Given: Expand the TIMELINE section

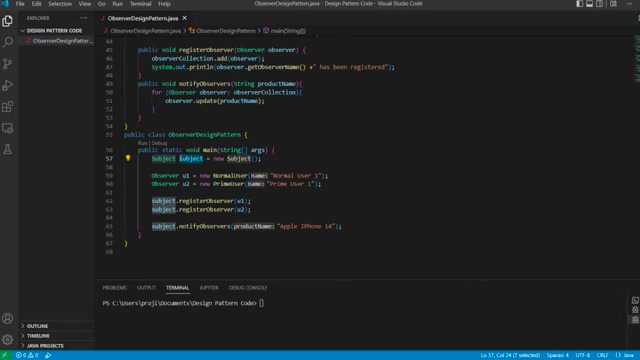Looking at the screenshot, I should (x=56, y=336).
